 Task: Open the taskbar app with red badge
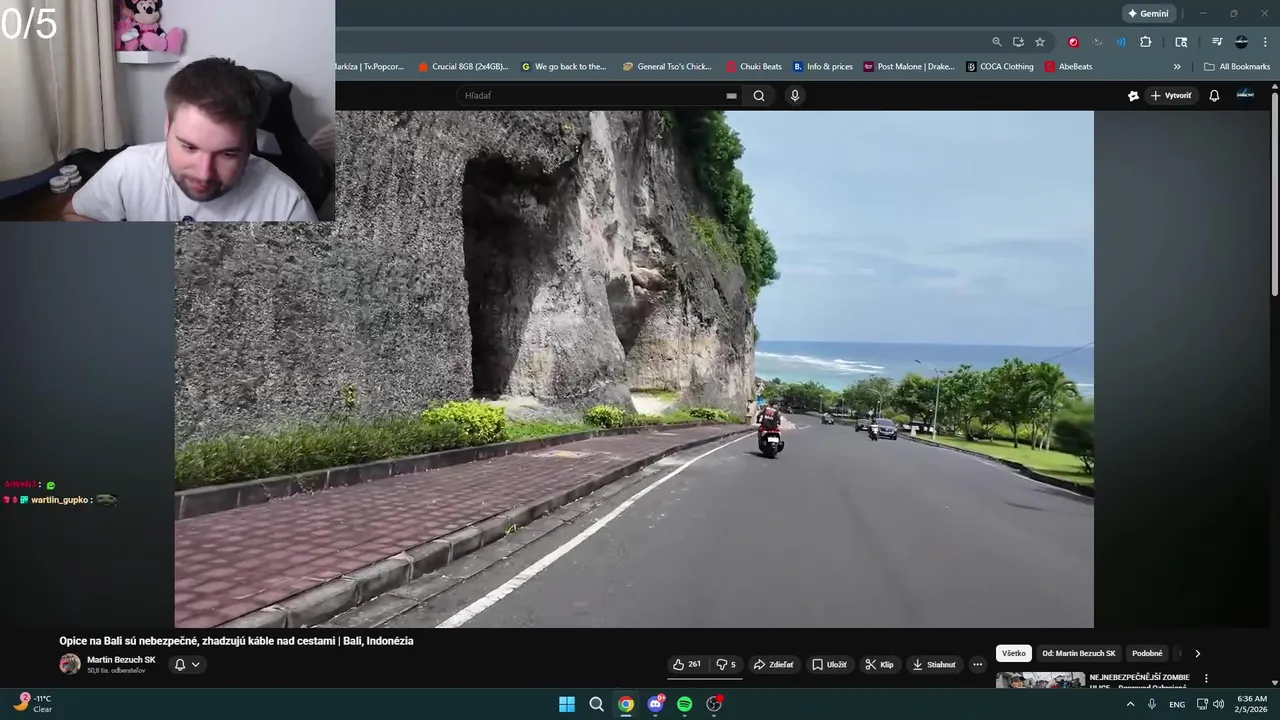(x=714, y=704)
